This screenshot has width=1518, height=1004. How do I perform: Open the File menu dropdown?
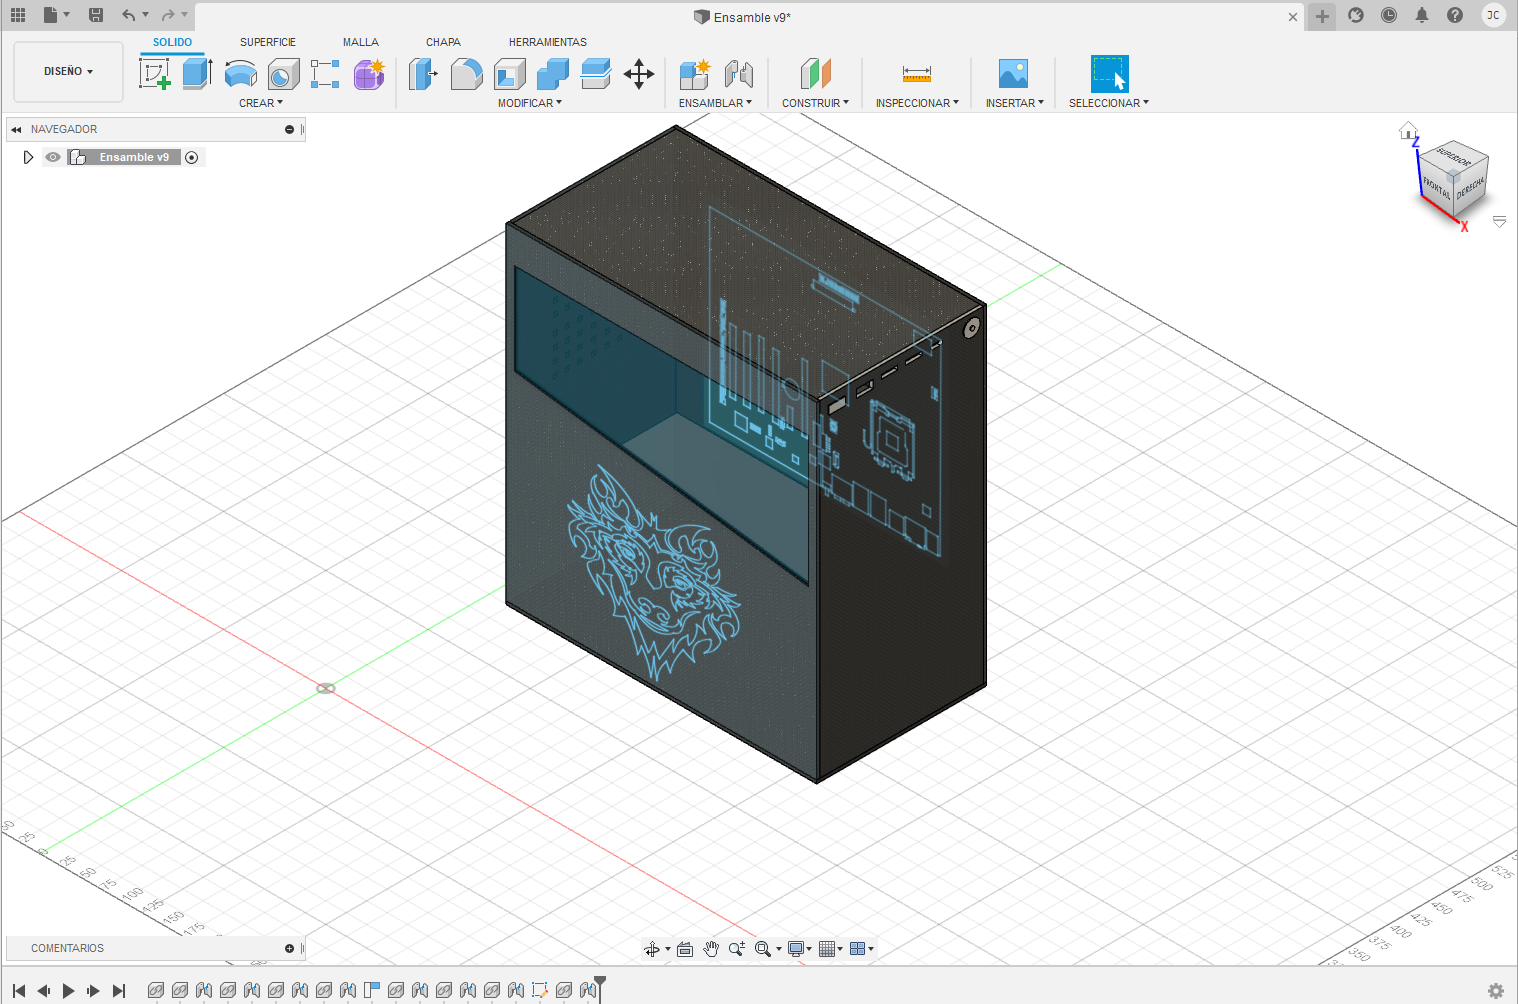click(56, 15)
